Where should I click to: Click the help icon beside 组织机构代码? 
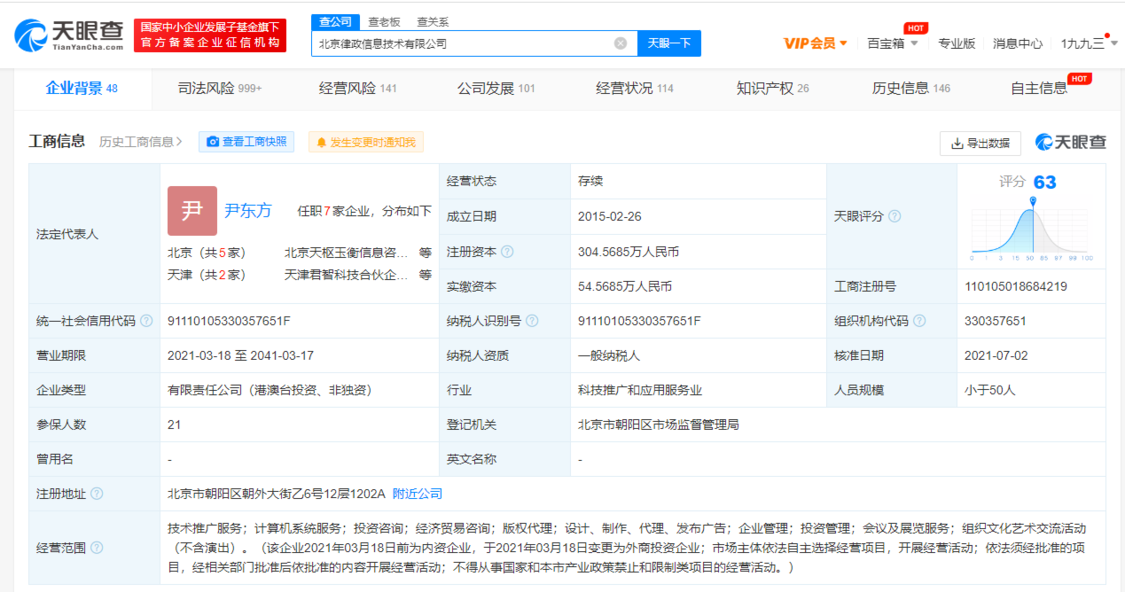(x=919, y=321)
